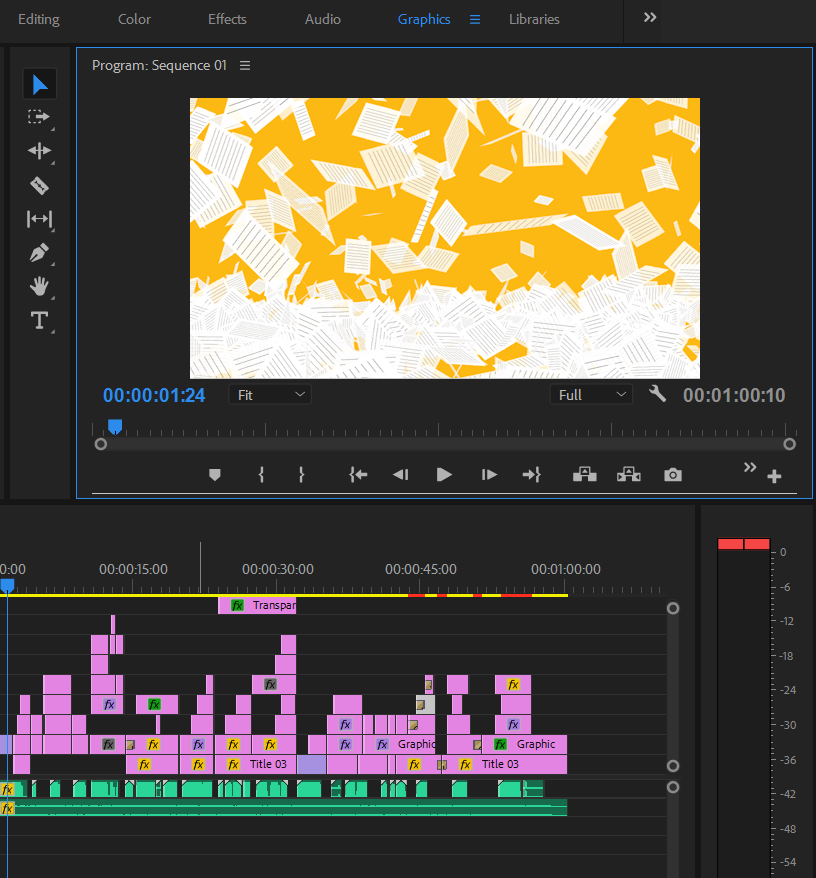816x878 pixels.
Task: Select the Selection arrow tool
Action: pos(39,84)
